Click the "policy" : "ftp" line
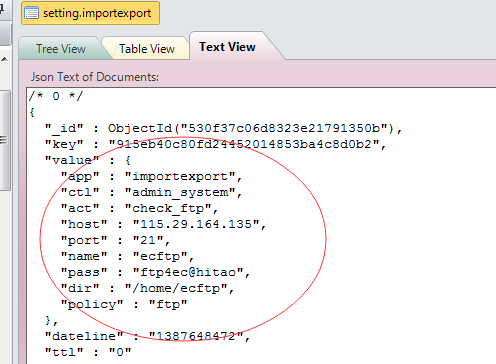Screen dimensions: 496x364 124,304
